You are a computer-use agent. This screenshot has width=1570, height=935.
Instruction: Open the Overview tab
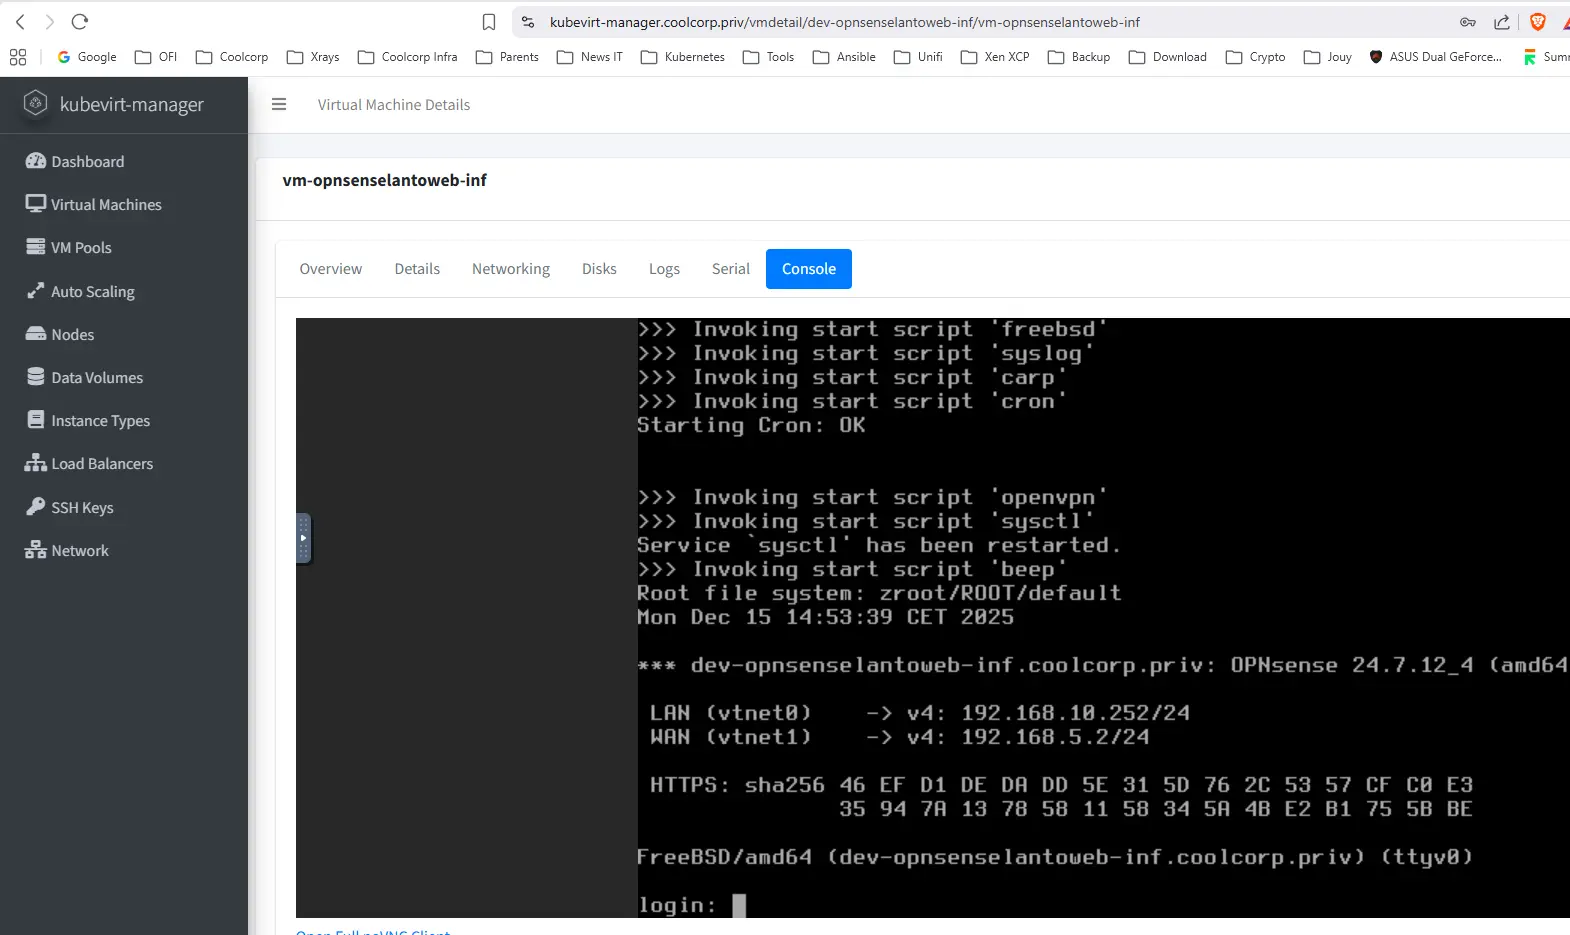[x=331, y=269]
